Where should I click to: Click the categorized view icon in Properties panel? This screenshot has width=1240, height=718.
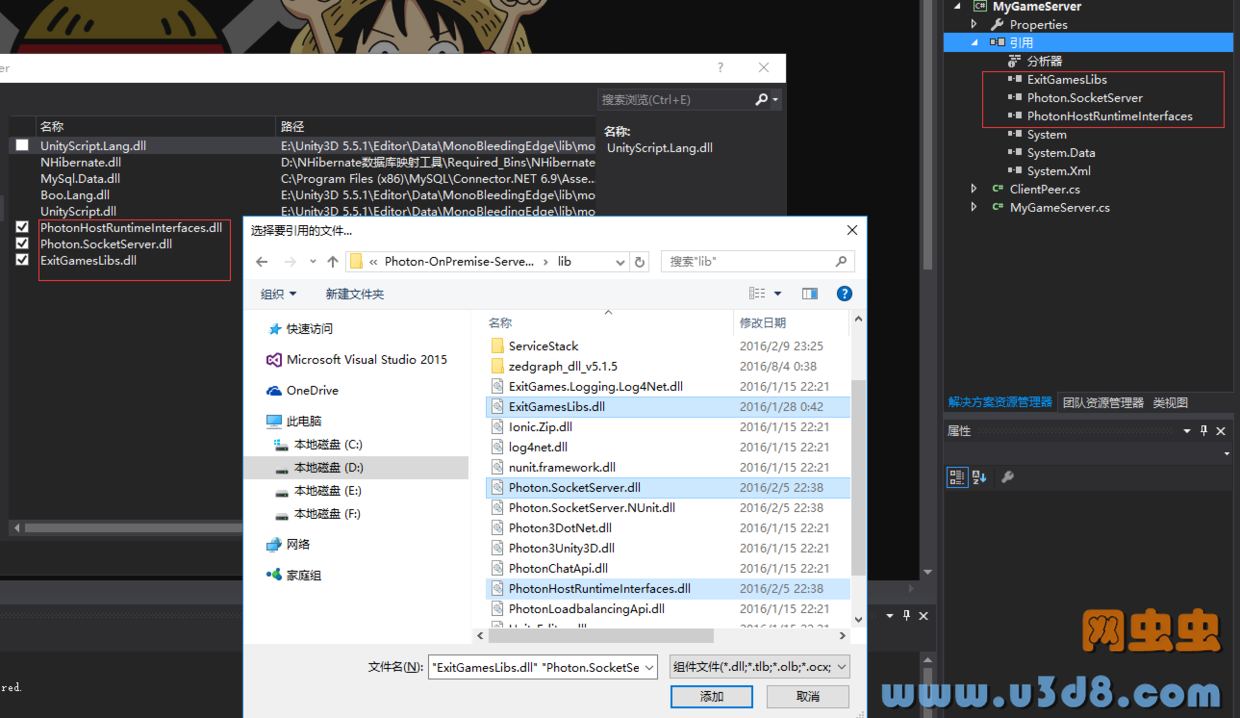pyautogui.click(x=957, y=477)
